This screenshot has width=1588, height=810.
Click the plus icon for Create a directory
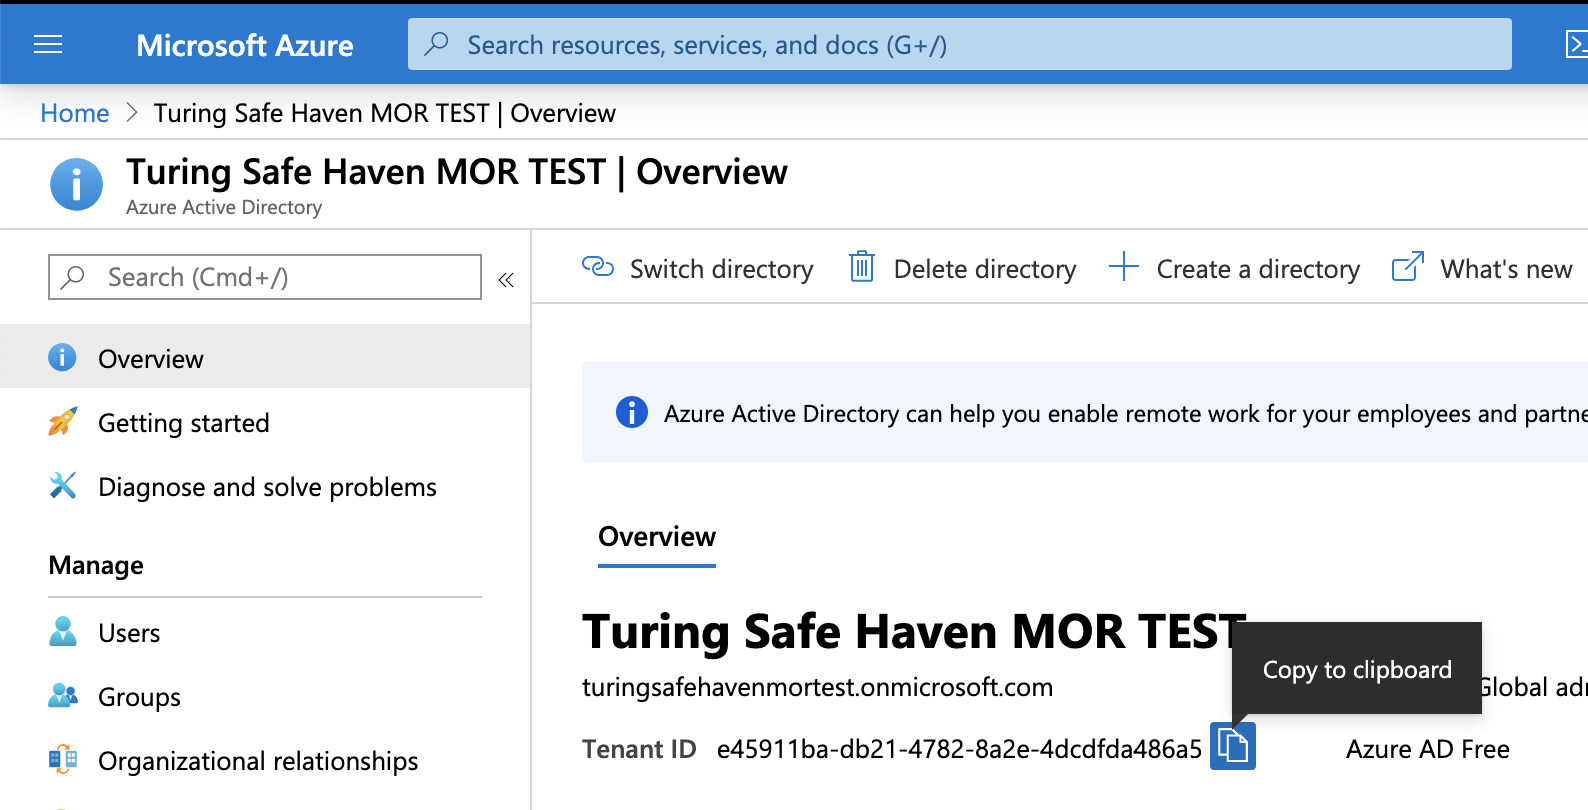coord(1124,267)
